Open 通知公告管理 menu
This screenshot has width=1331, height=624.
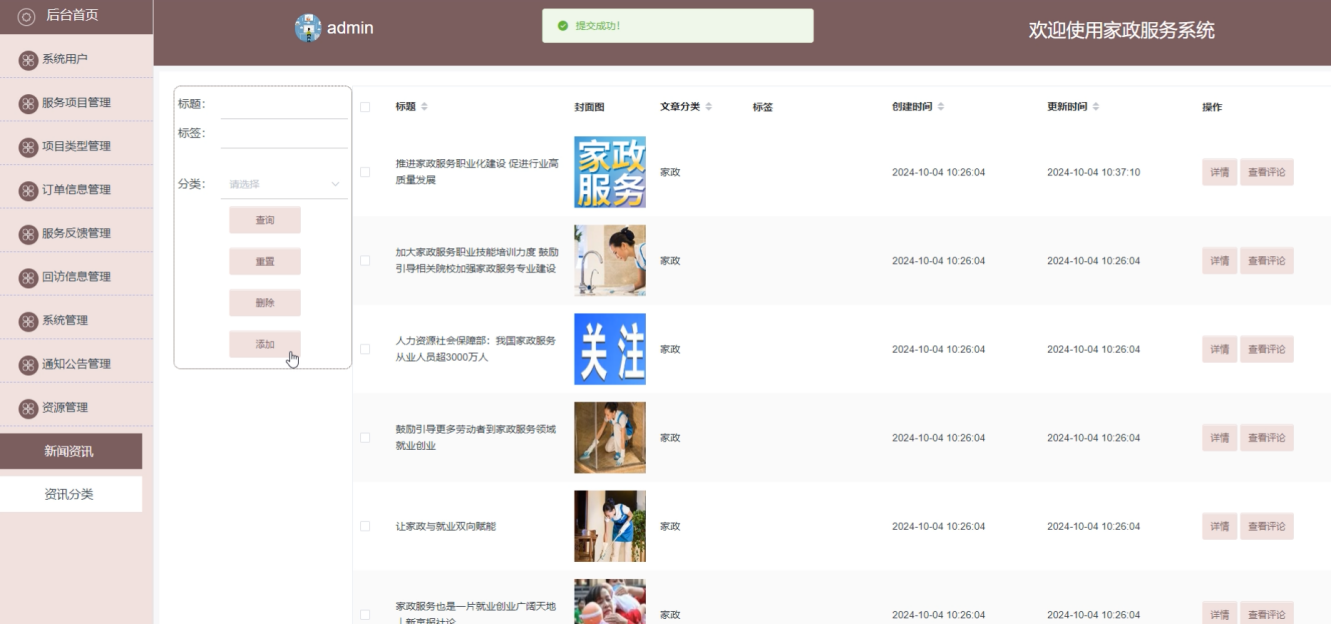(x=76, y=364)
